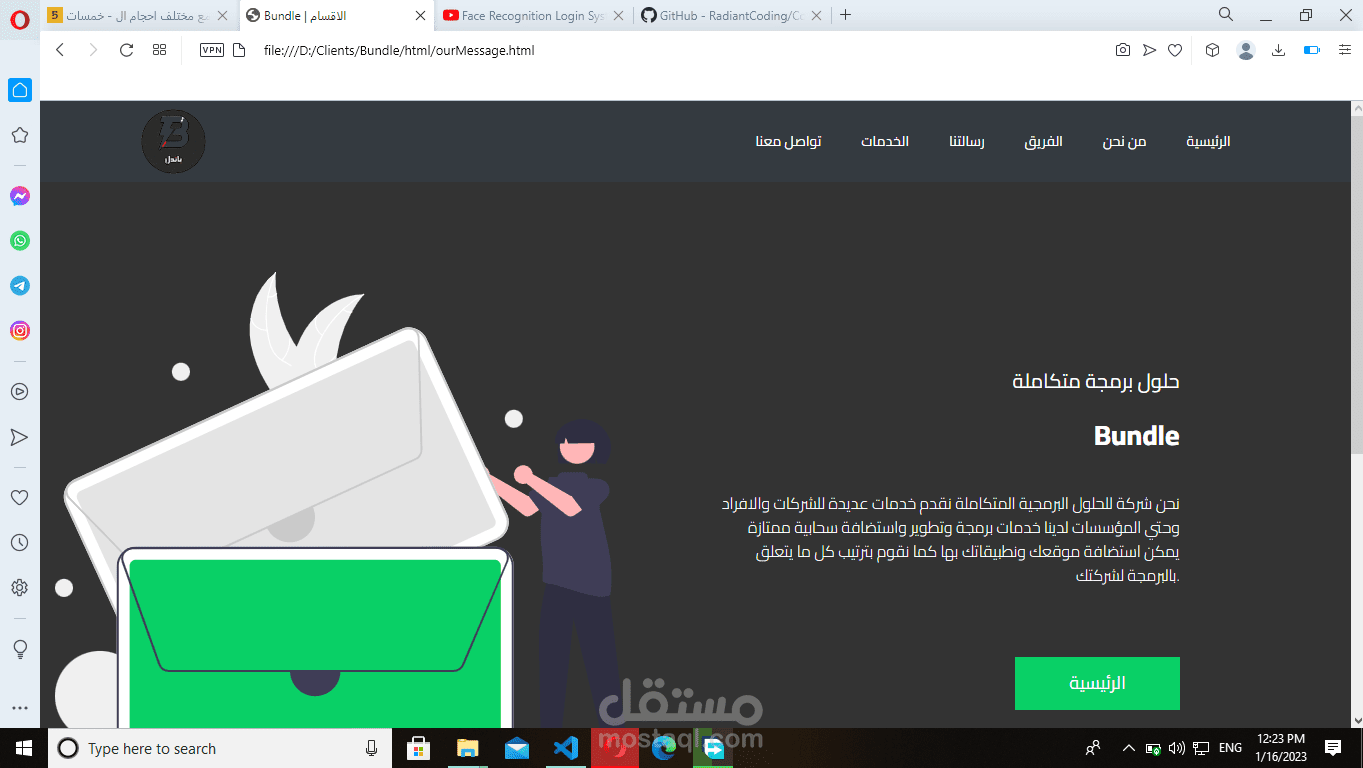1363x768 pixels.
Task: Open a new tab with plus button
Action: click(846, 15)
